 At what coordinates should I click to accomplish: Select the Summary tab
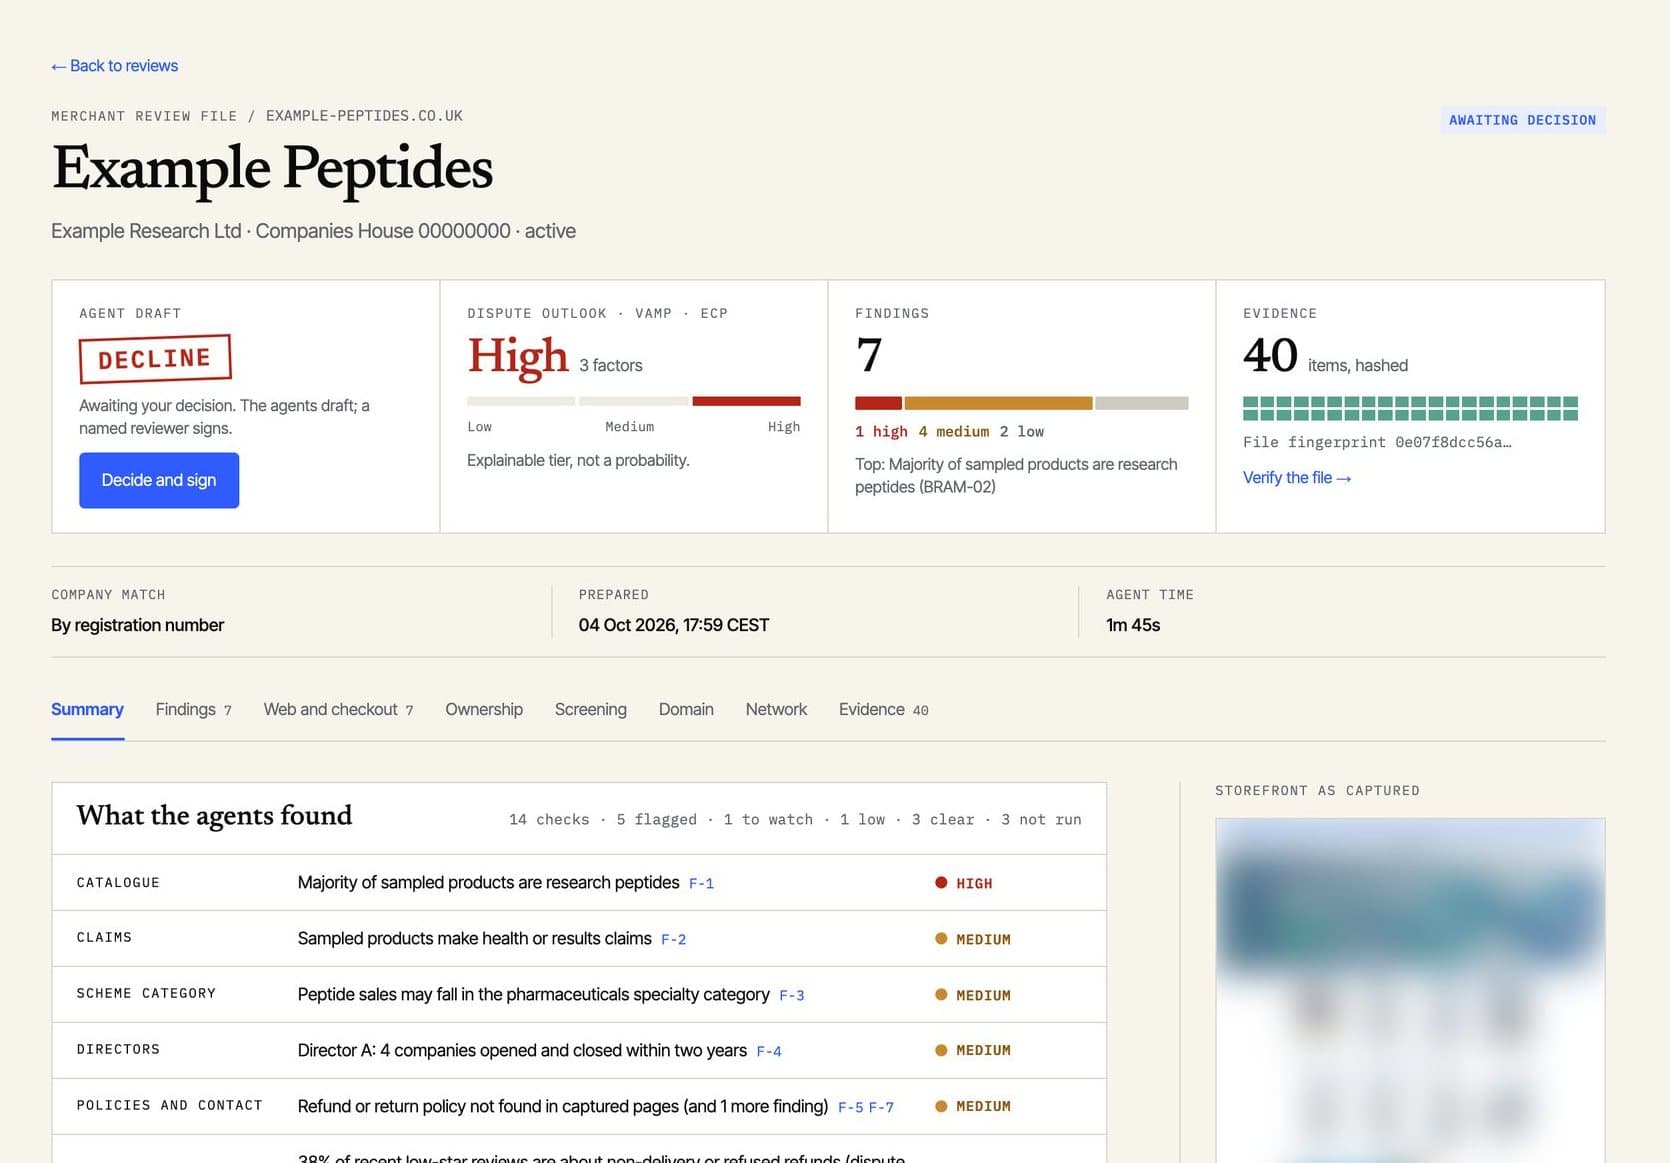pos(87,709)
